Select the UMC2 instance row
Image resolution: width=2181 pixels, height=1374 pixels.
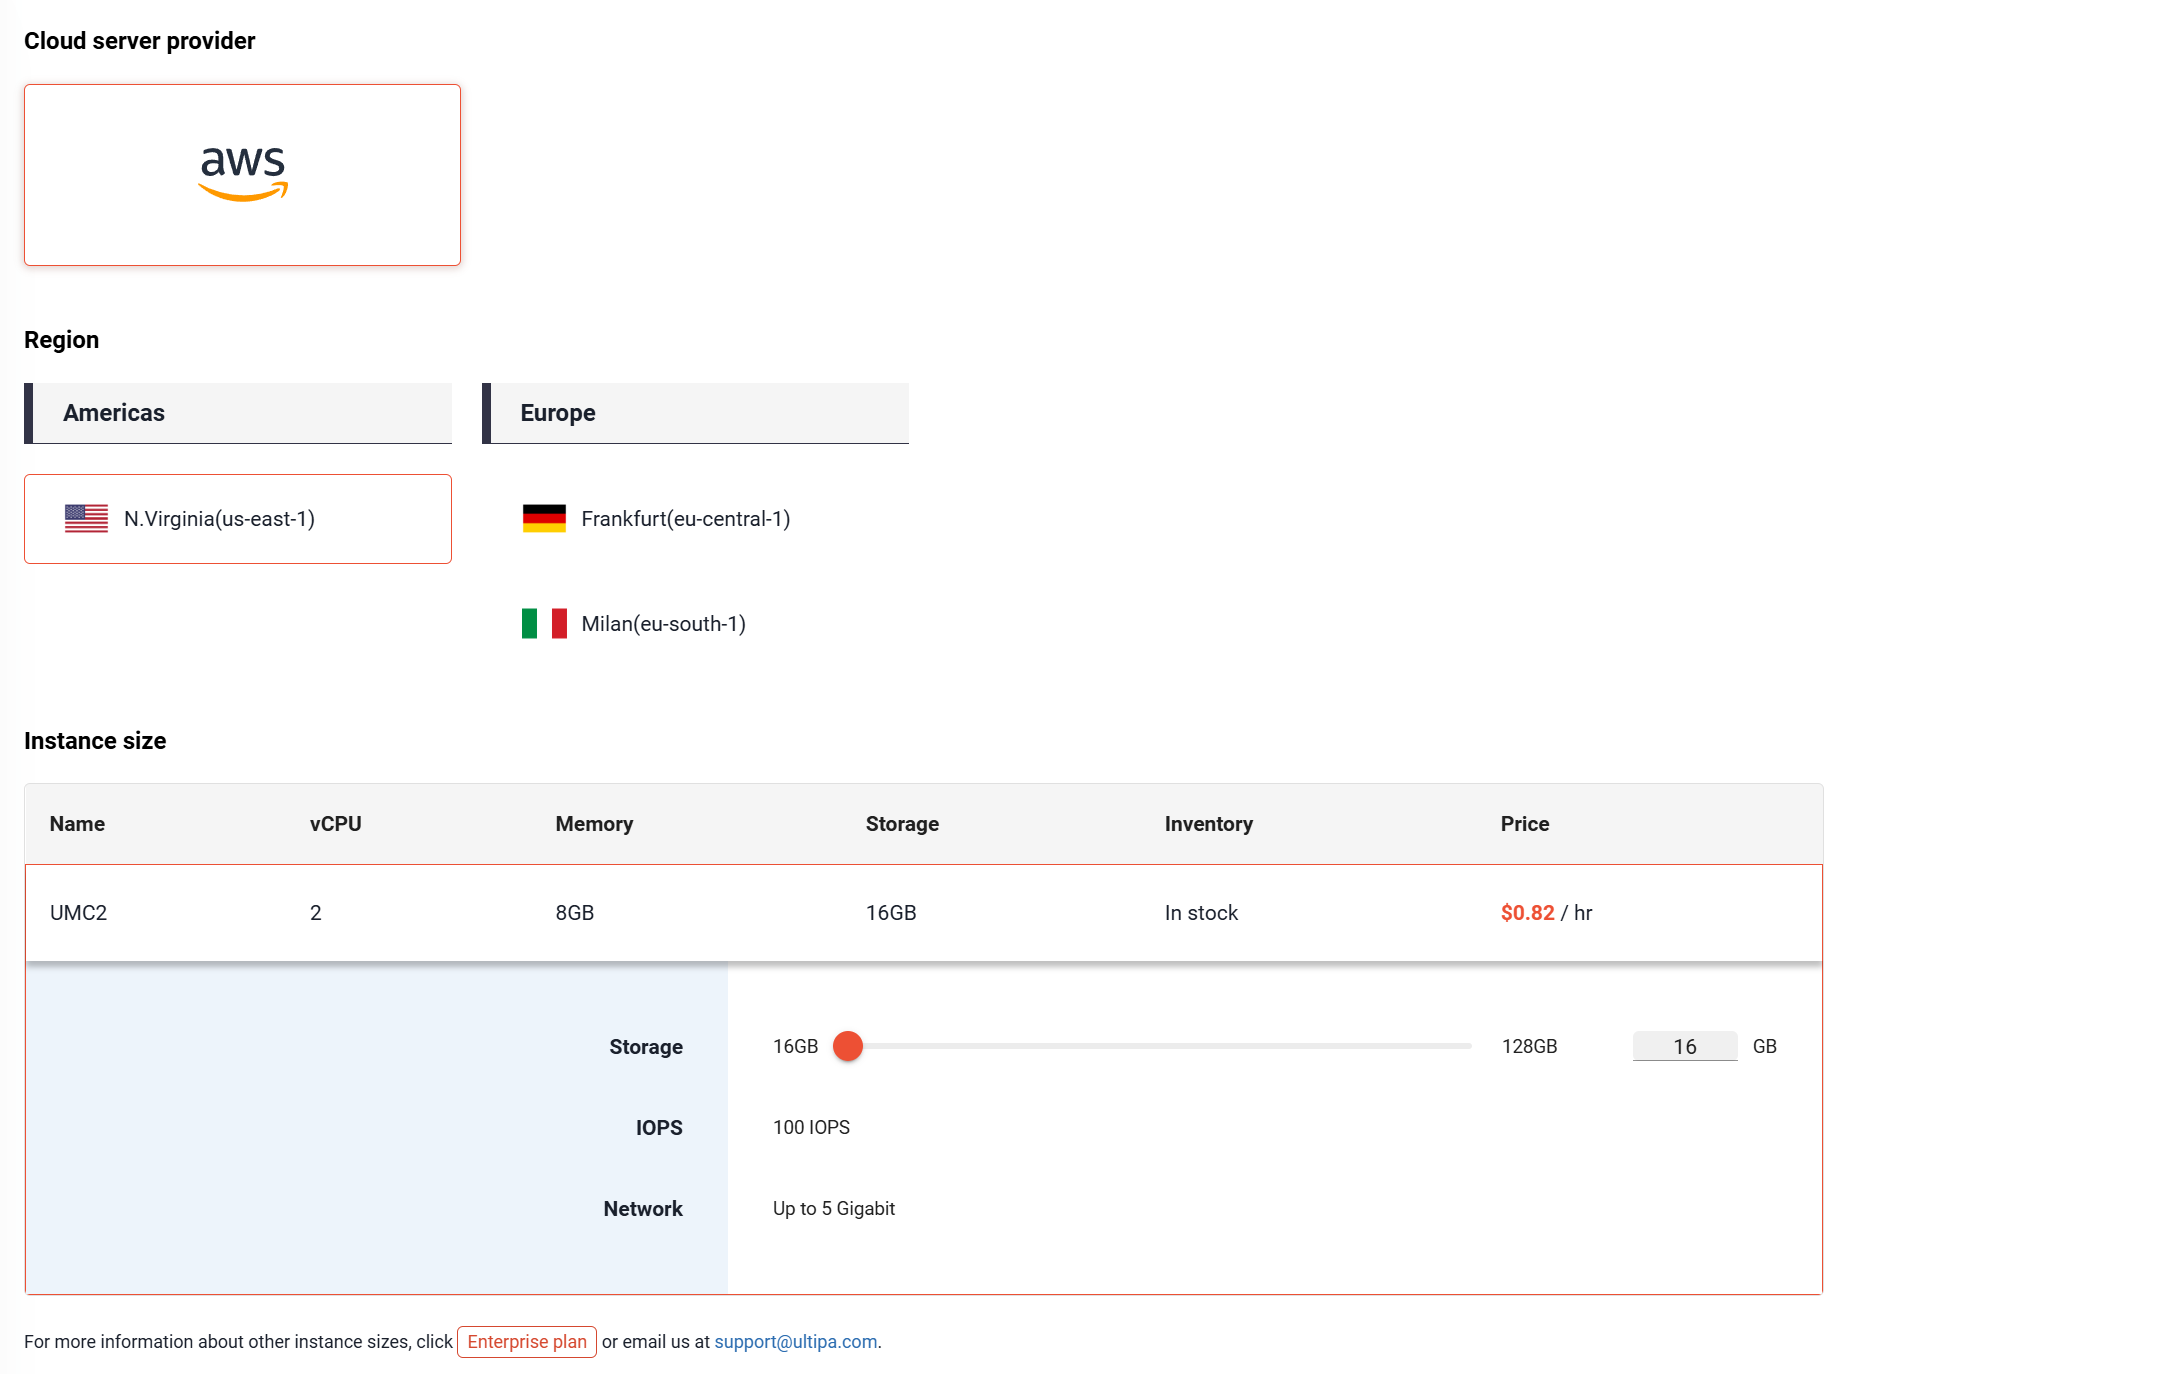tap(78, 912)
